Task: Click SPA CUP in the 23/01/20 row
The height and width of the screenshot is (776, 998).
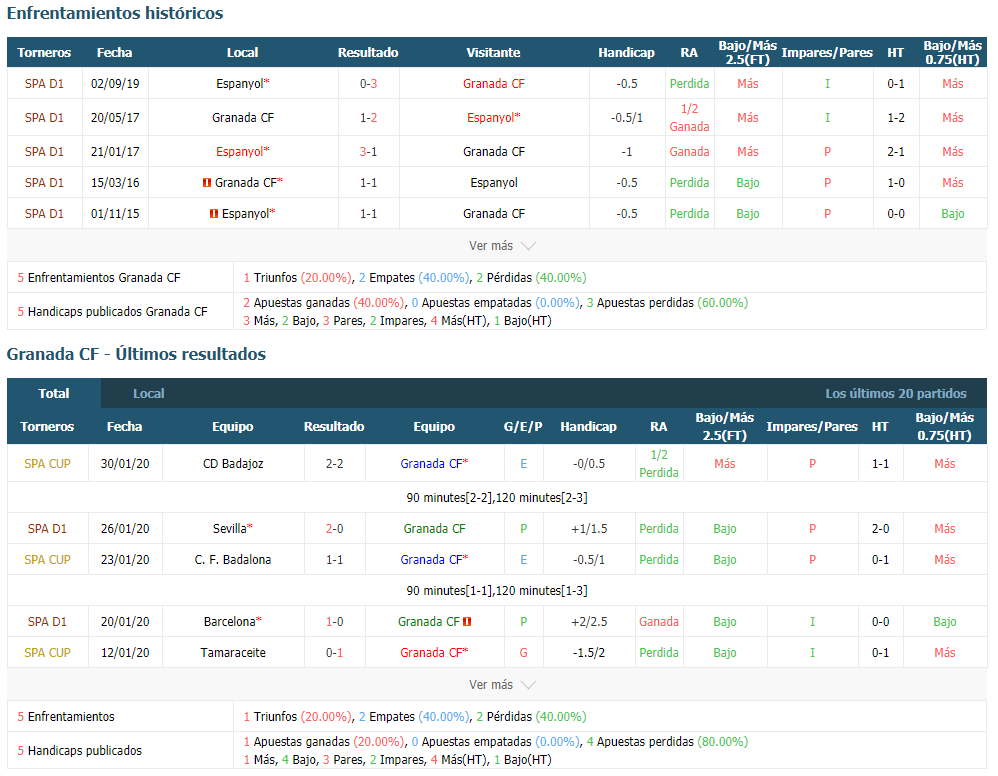Action: (x=47, y=560)
